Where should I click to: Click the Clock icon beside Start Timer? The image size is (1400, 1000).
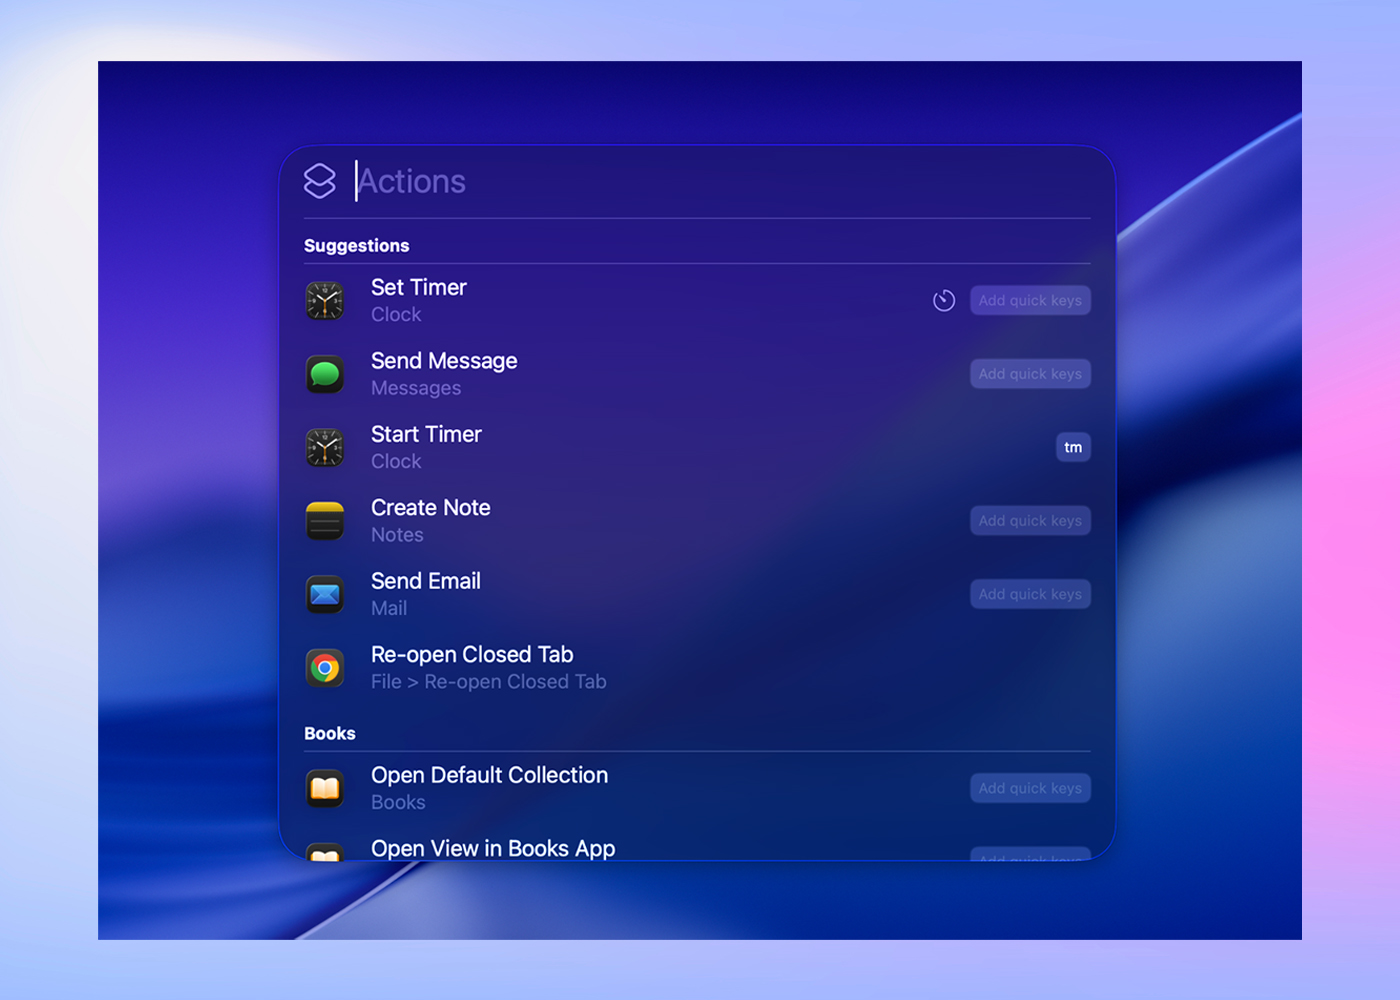coord(324,447)
